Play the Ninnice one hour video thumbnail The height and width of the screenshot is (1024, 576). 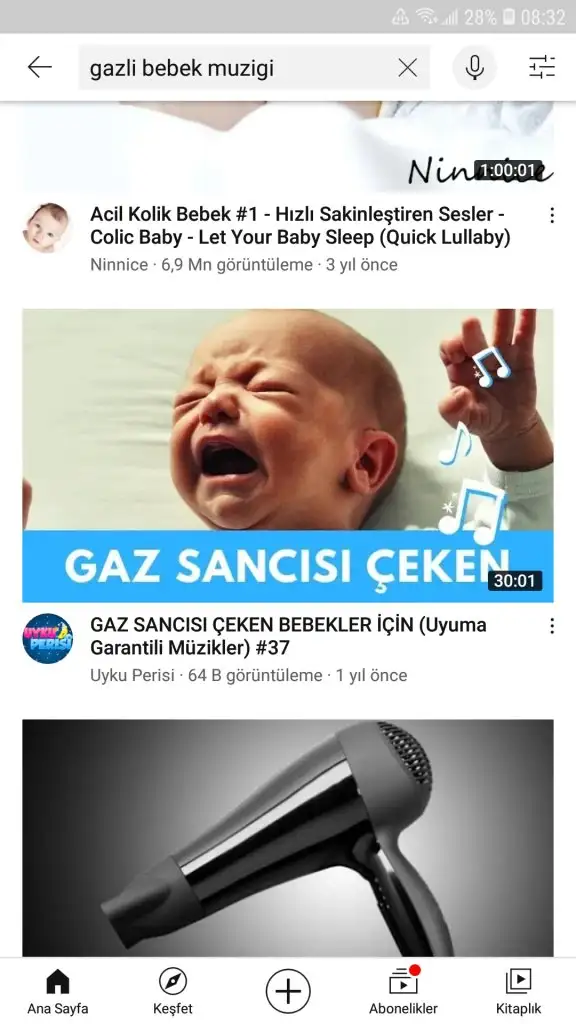288,147
